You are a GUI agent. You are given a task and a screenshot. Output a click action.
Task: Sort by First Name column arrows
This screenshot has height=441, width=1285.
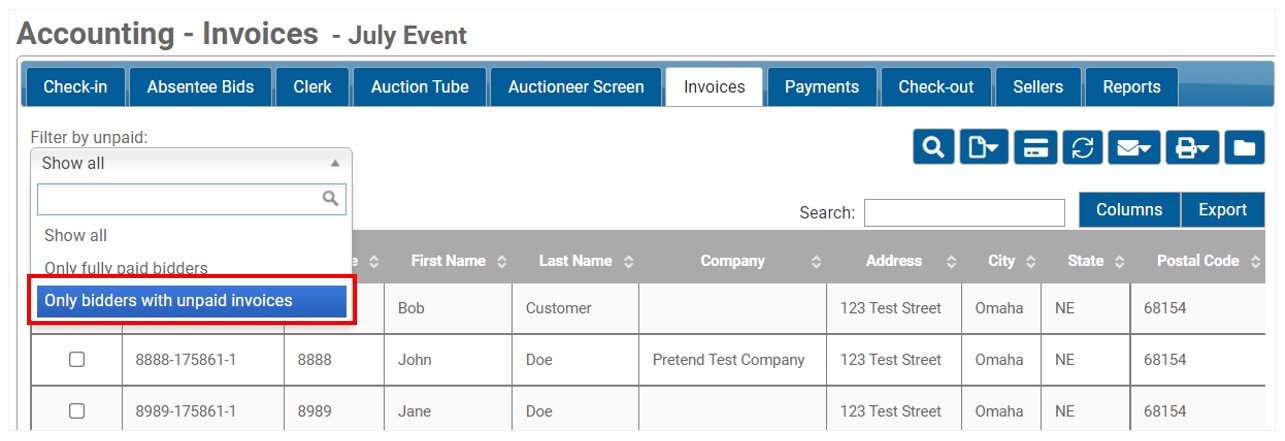[502, 261]
